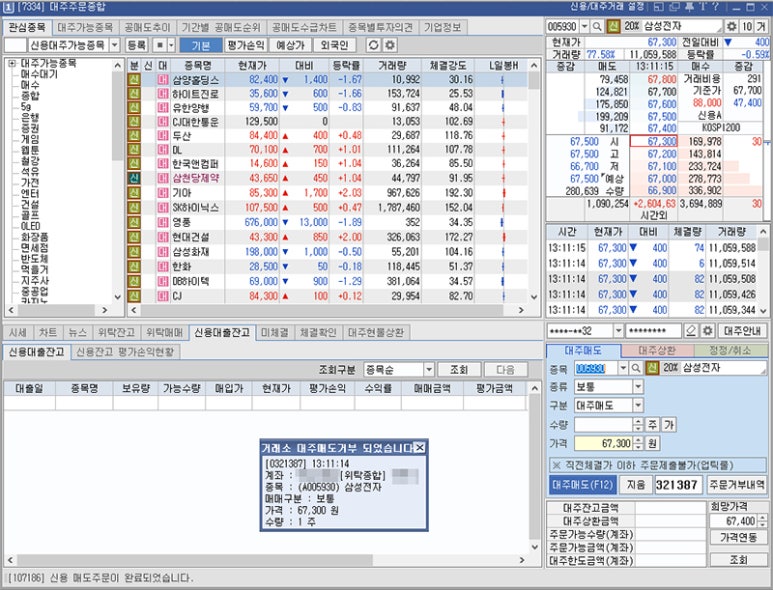Select 평가손익 view toggle
773x590 pixels.
click(246, 45)
